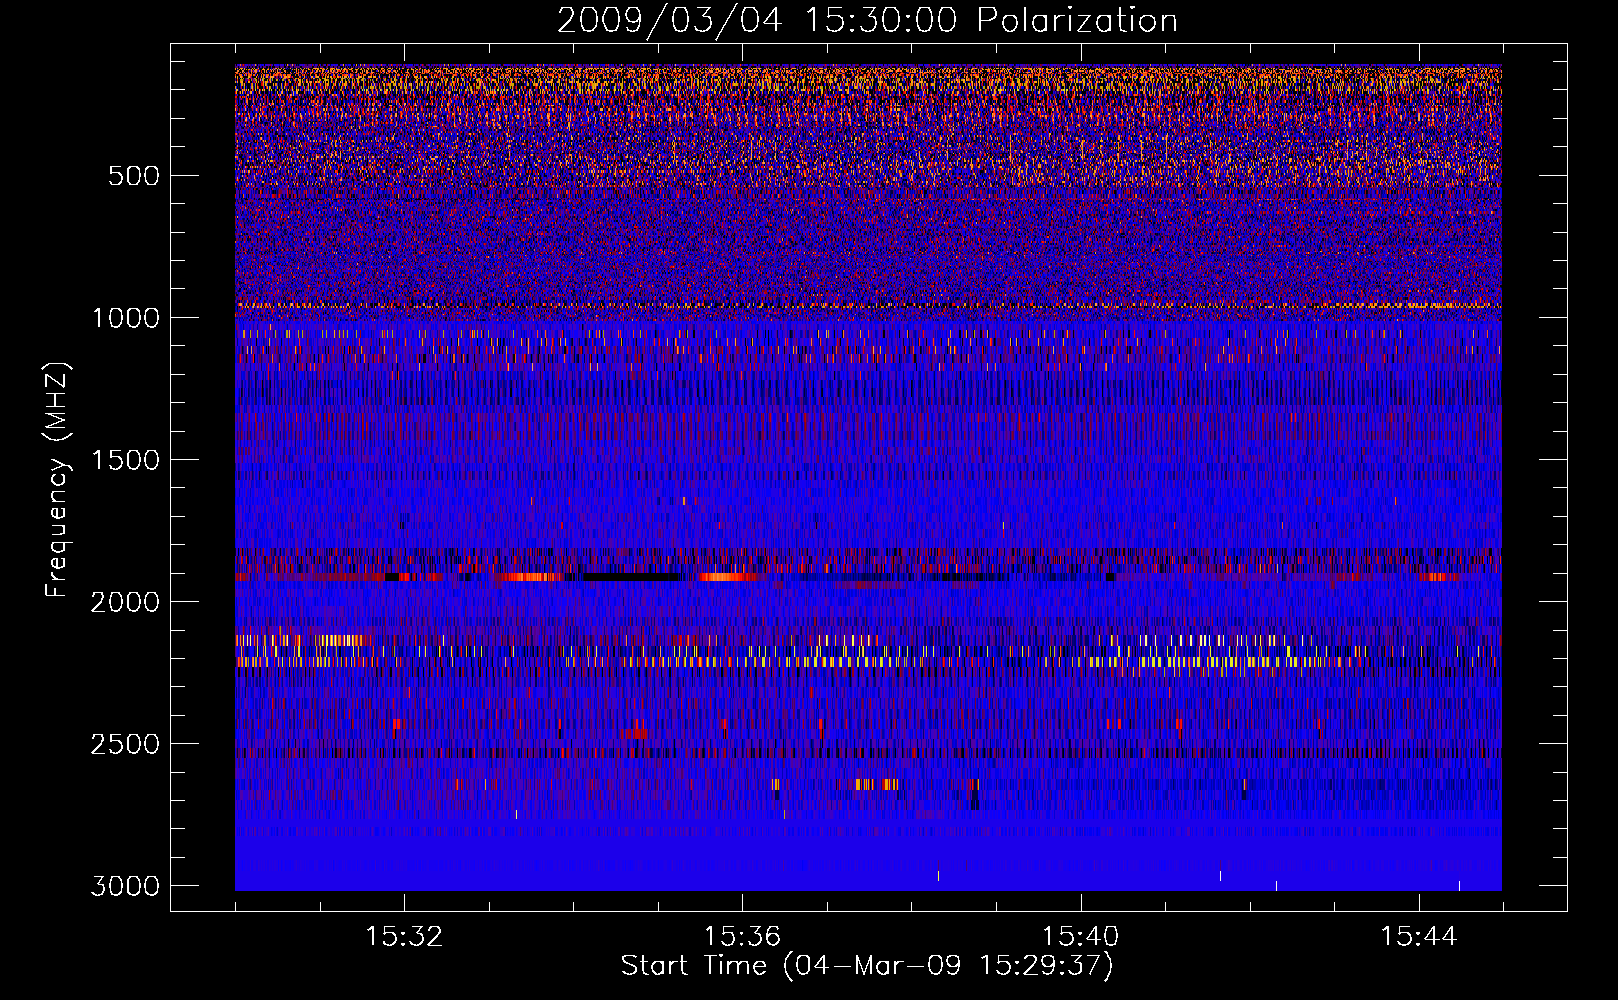This screenshot has width=1618, height=1000.
Task: Click the 500 frequency tick label
Action: [x=134, y=177]
